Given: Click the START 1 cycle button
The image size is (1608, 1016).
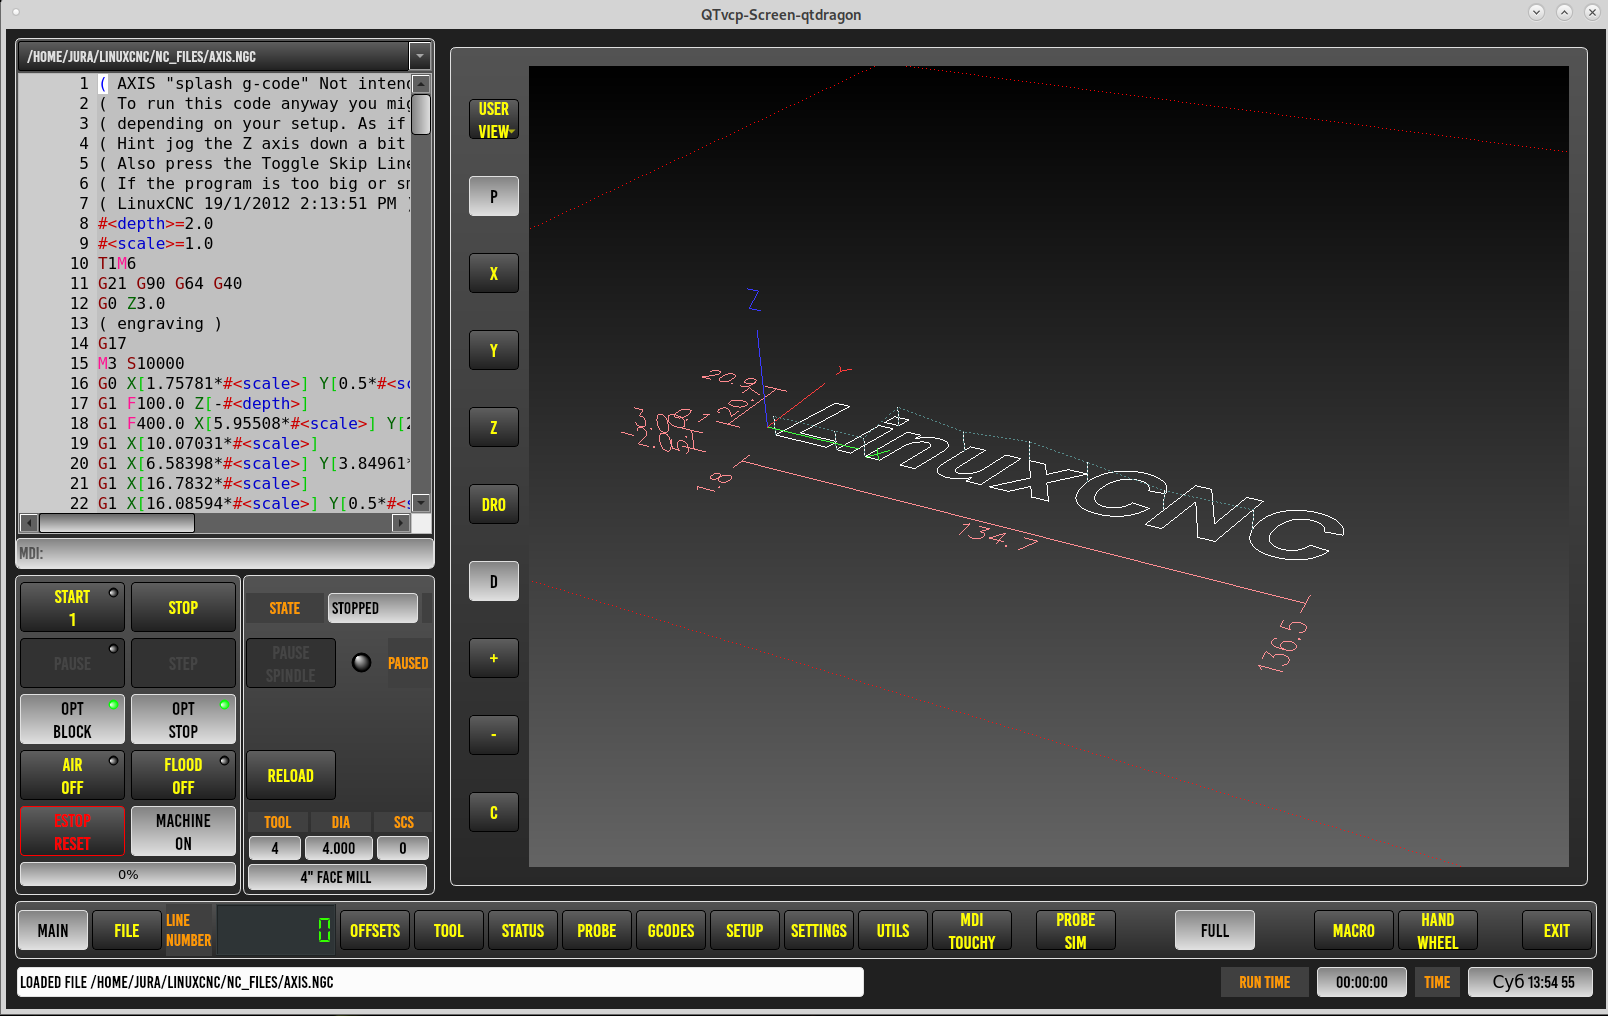Looking at the screenshot, I should (72, 607).
